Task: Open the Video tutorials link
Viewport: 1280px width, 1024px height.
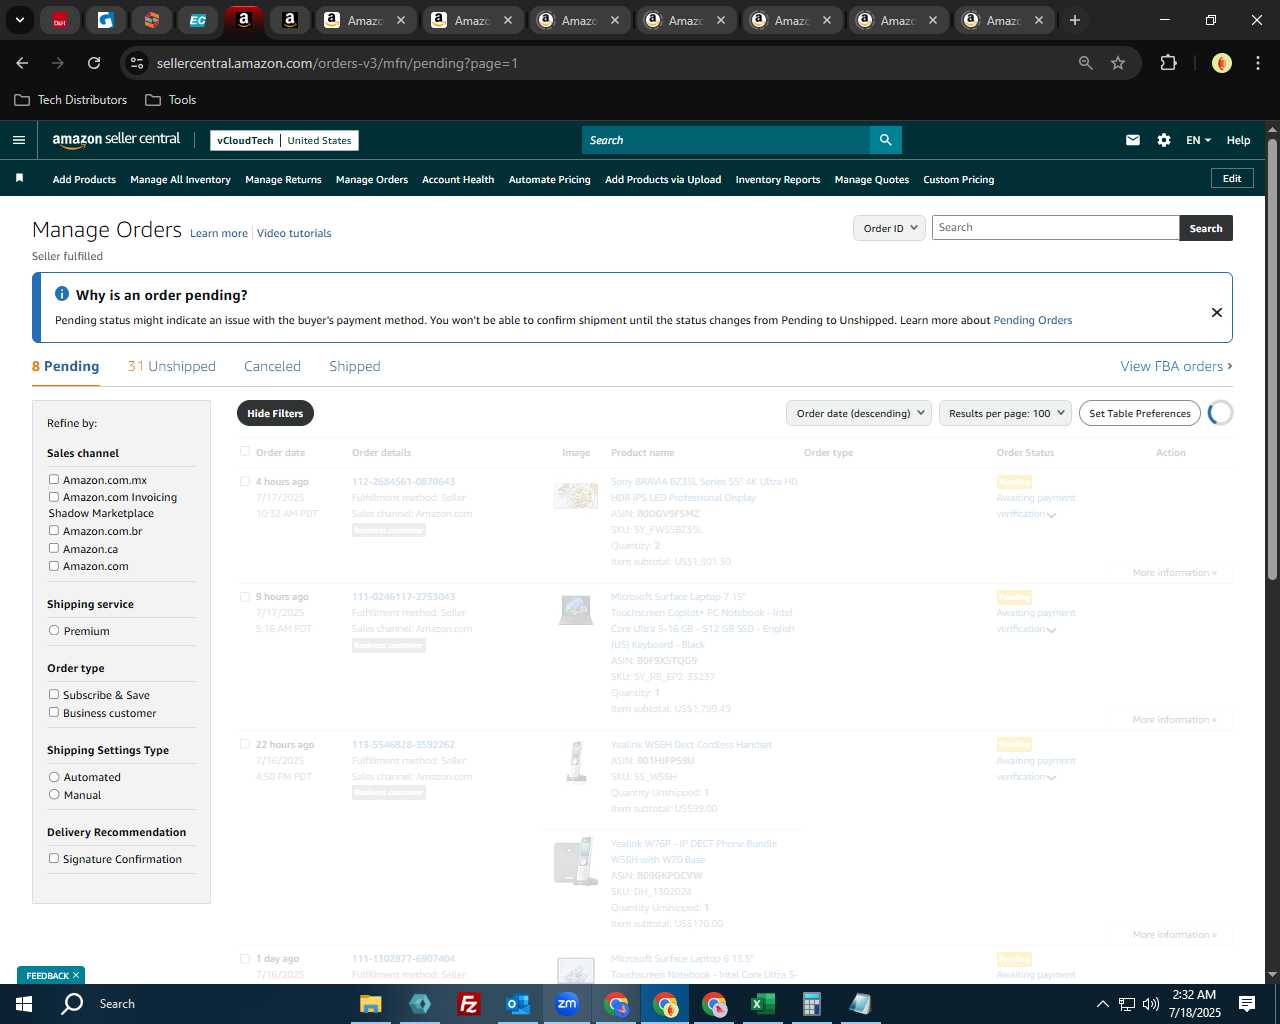Action: 294,233
